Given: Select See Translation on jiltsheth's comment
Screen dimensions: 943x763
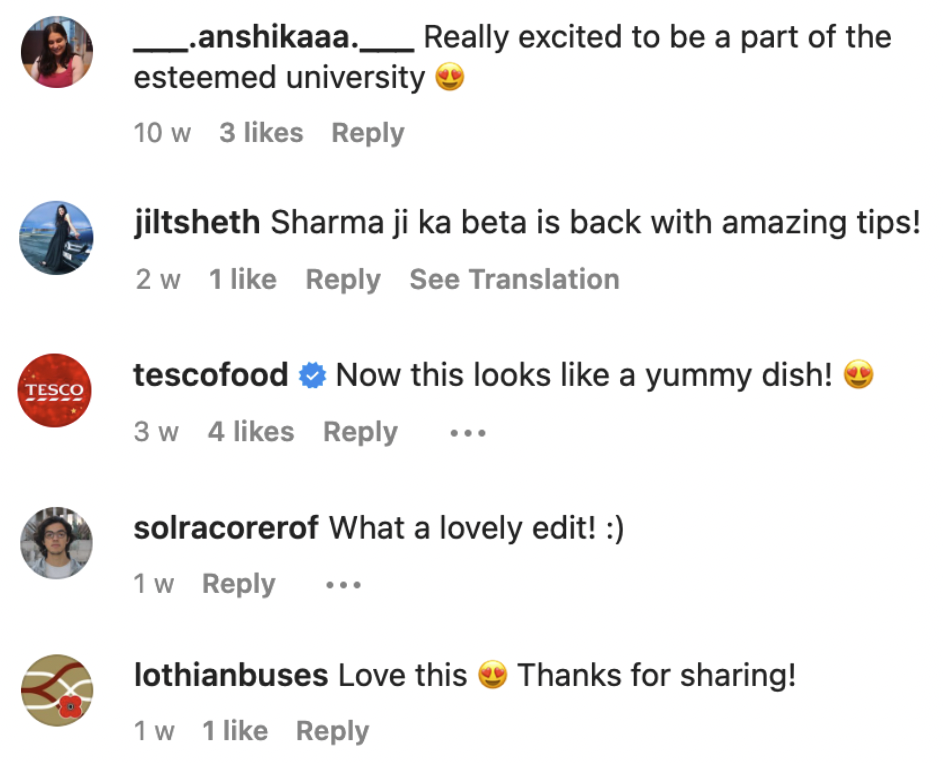Looking at the screenshot, I should point(514,280).
